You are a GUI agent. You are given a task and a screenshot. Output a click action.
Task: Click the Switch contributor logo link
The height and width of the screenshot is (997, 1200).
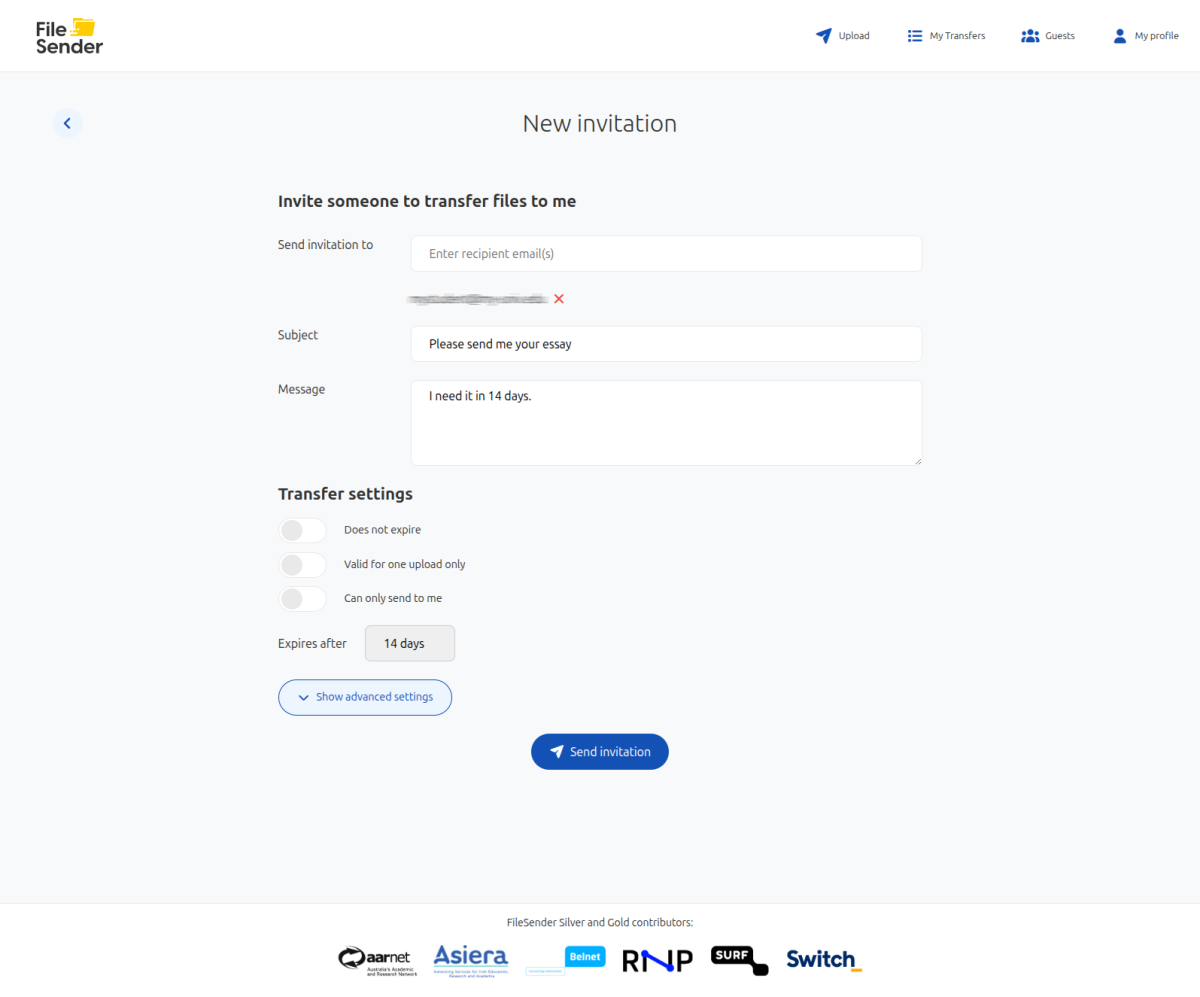(x=823, y=960)
